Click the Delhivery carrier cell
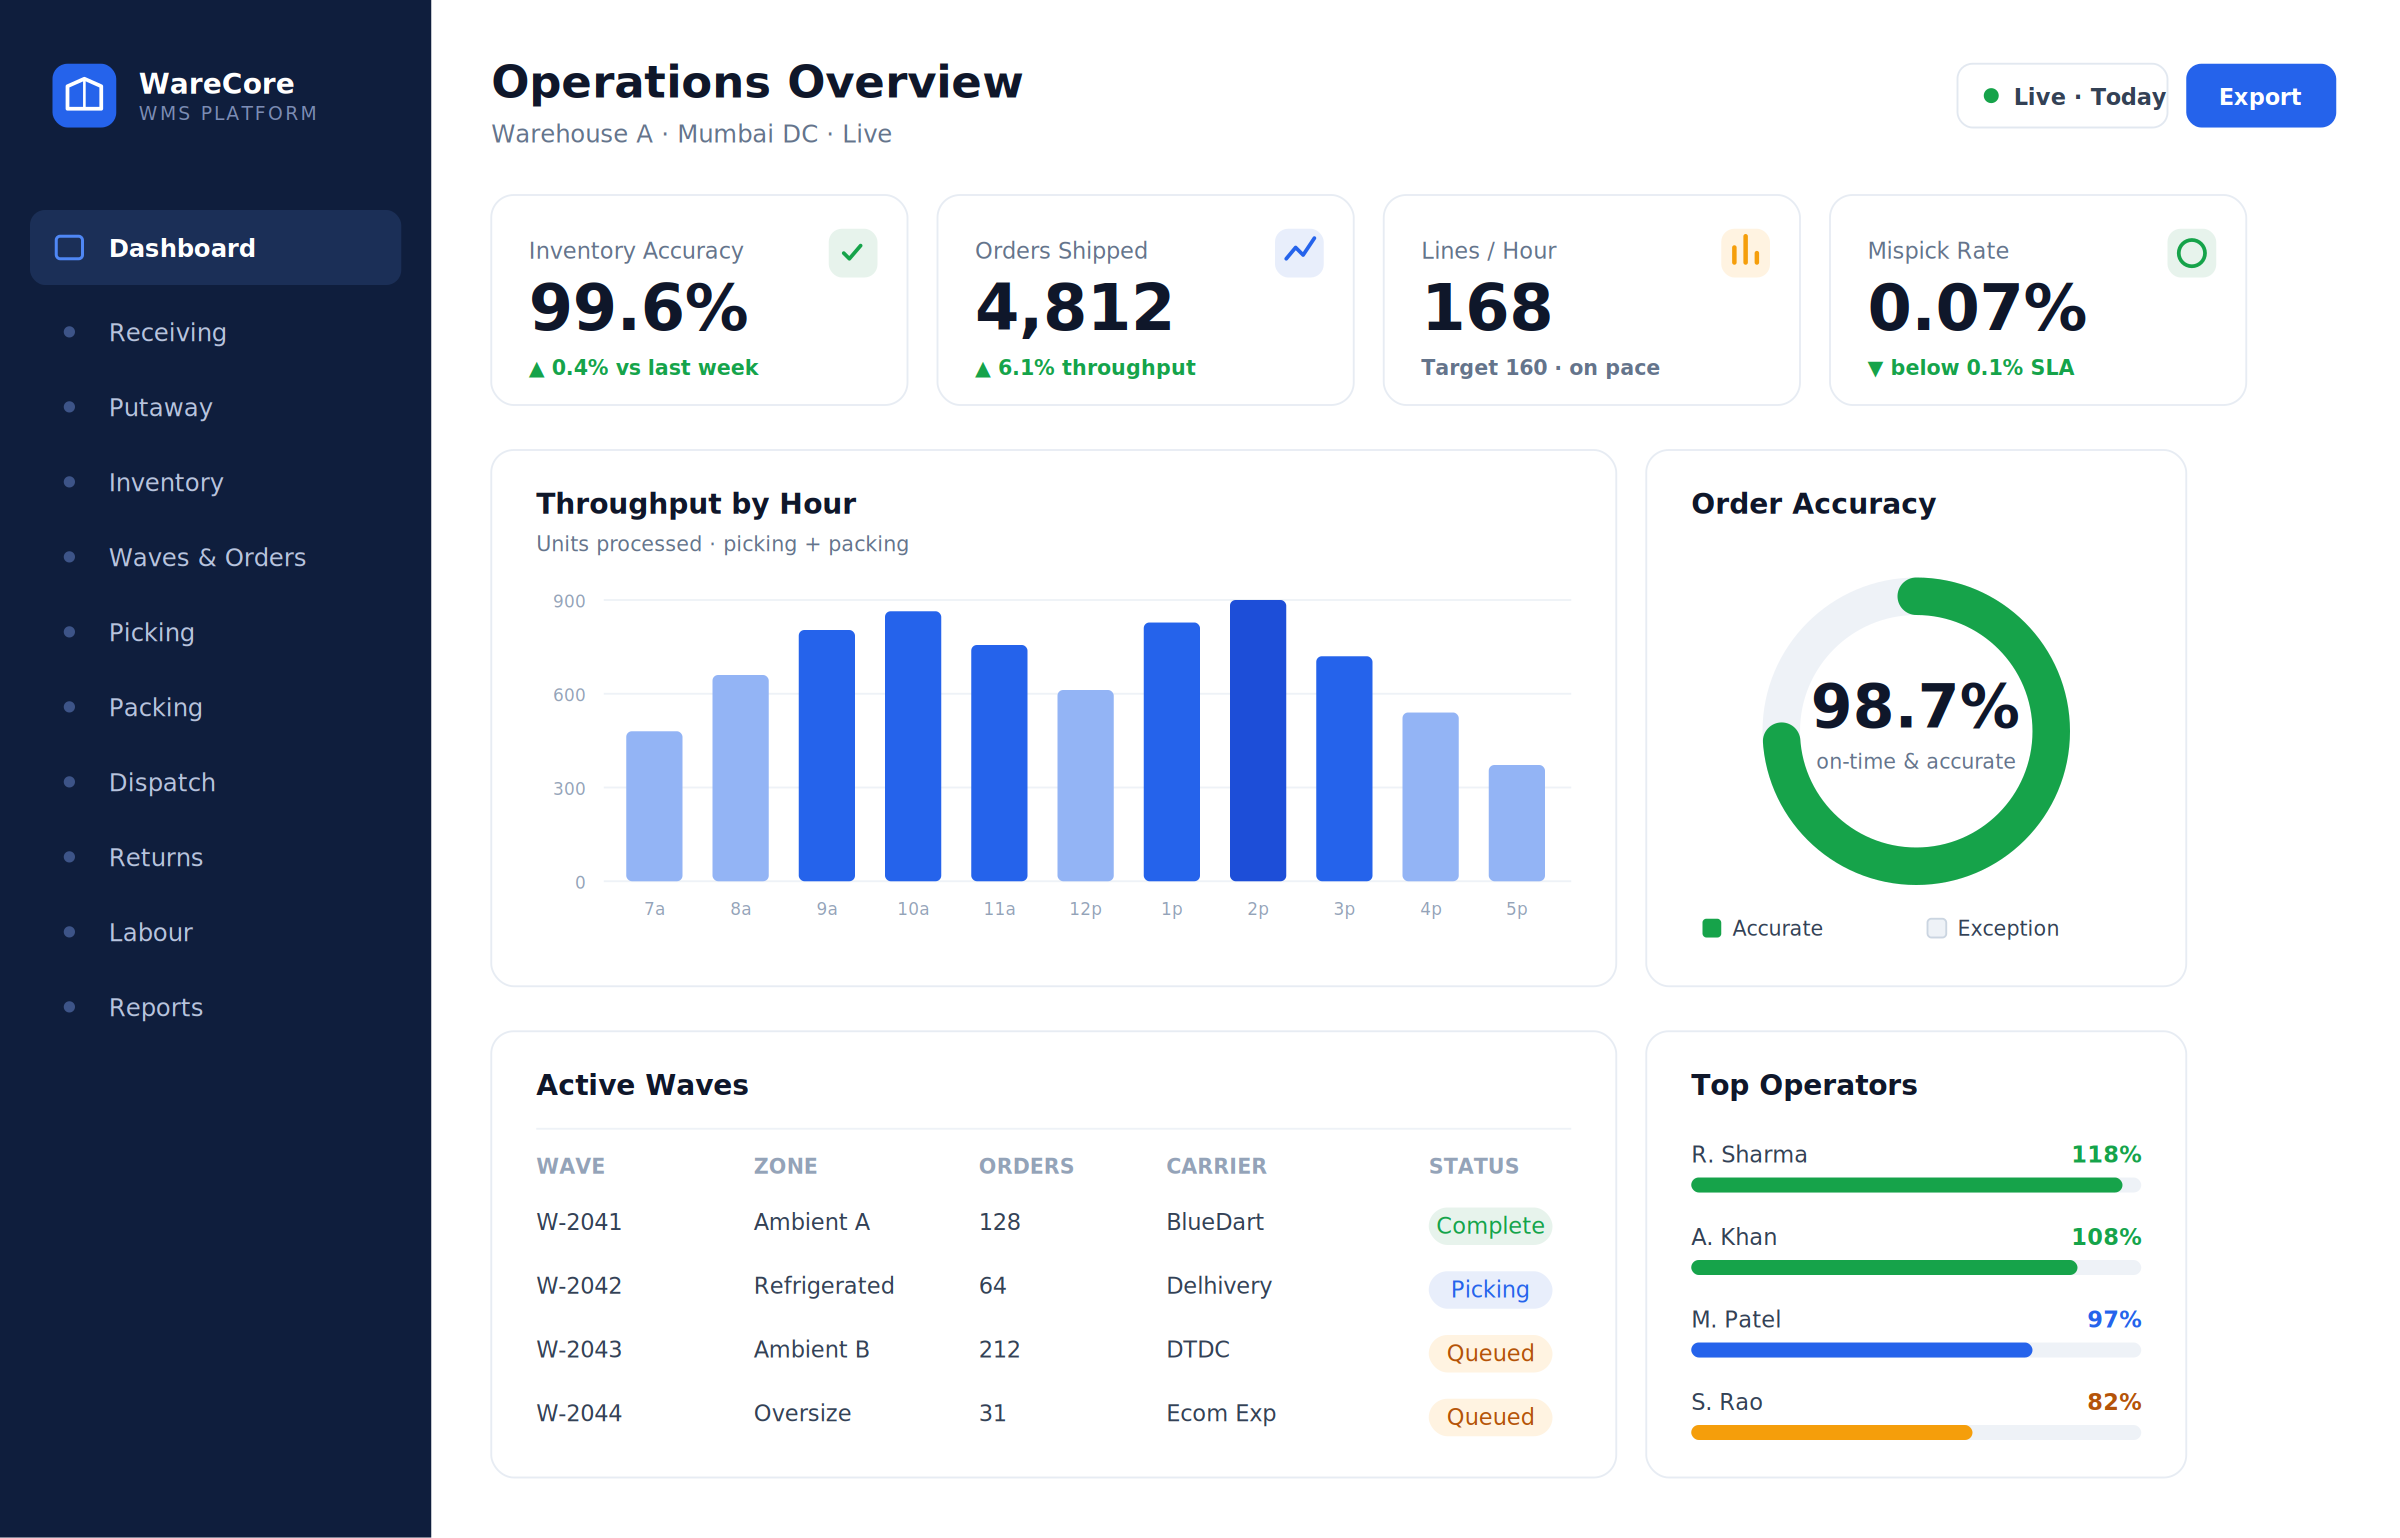This screenshot has height=1538, width=2400. (1219, 1286)
